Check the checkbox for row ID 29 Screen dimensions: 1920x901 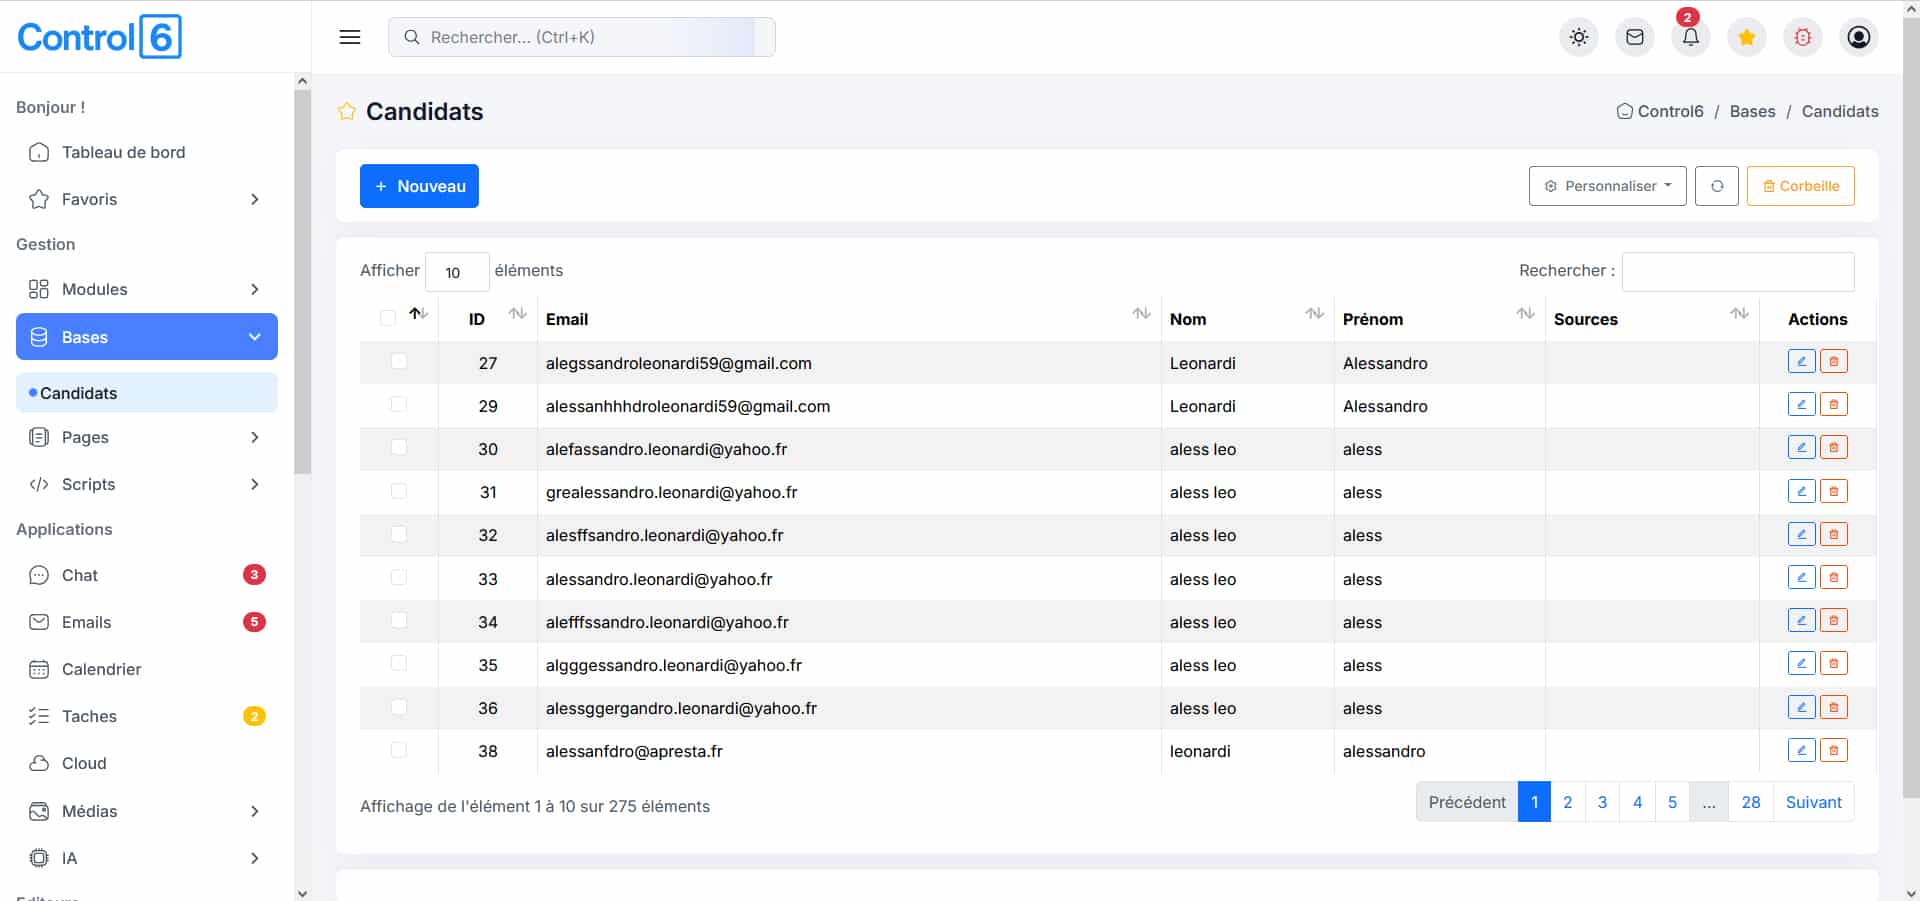point(399,405)
